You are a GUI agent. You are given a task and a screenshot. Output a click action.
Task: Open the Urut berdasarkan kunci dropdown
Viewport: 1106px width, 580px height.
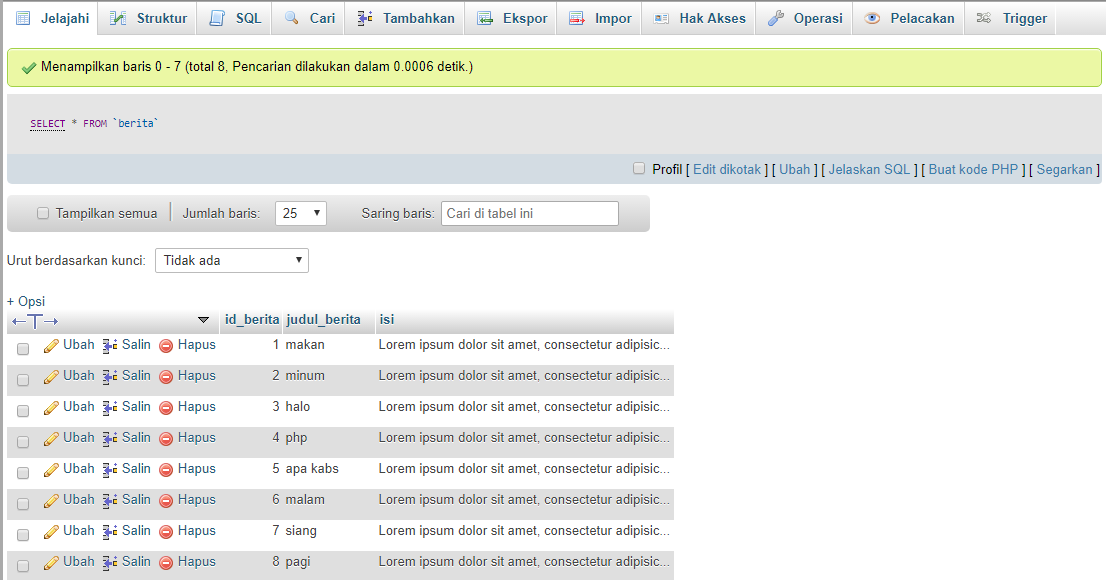[x=231, y=260]
